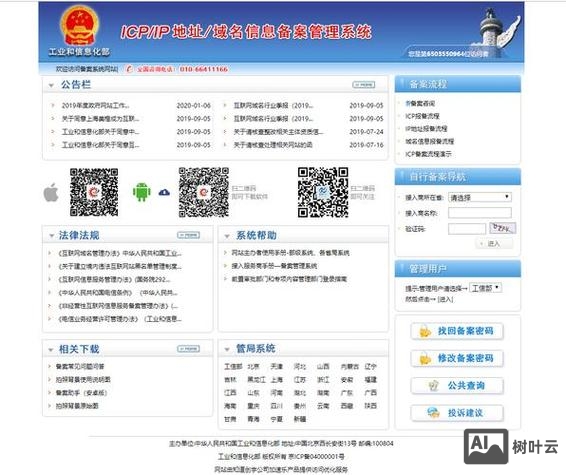Click the blue cloud download icon
566x475 pixels.
(164, 192)
